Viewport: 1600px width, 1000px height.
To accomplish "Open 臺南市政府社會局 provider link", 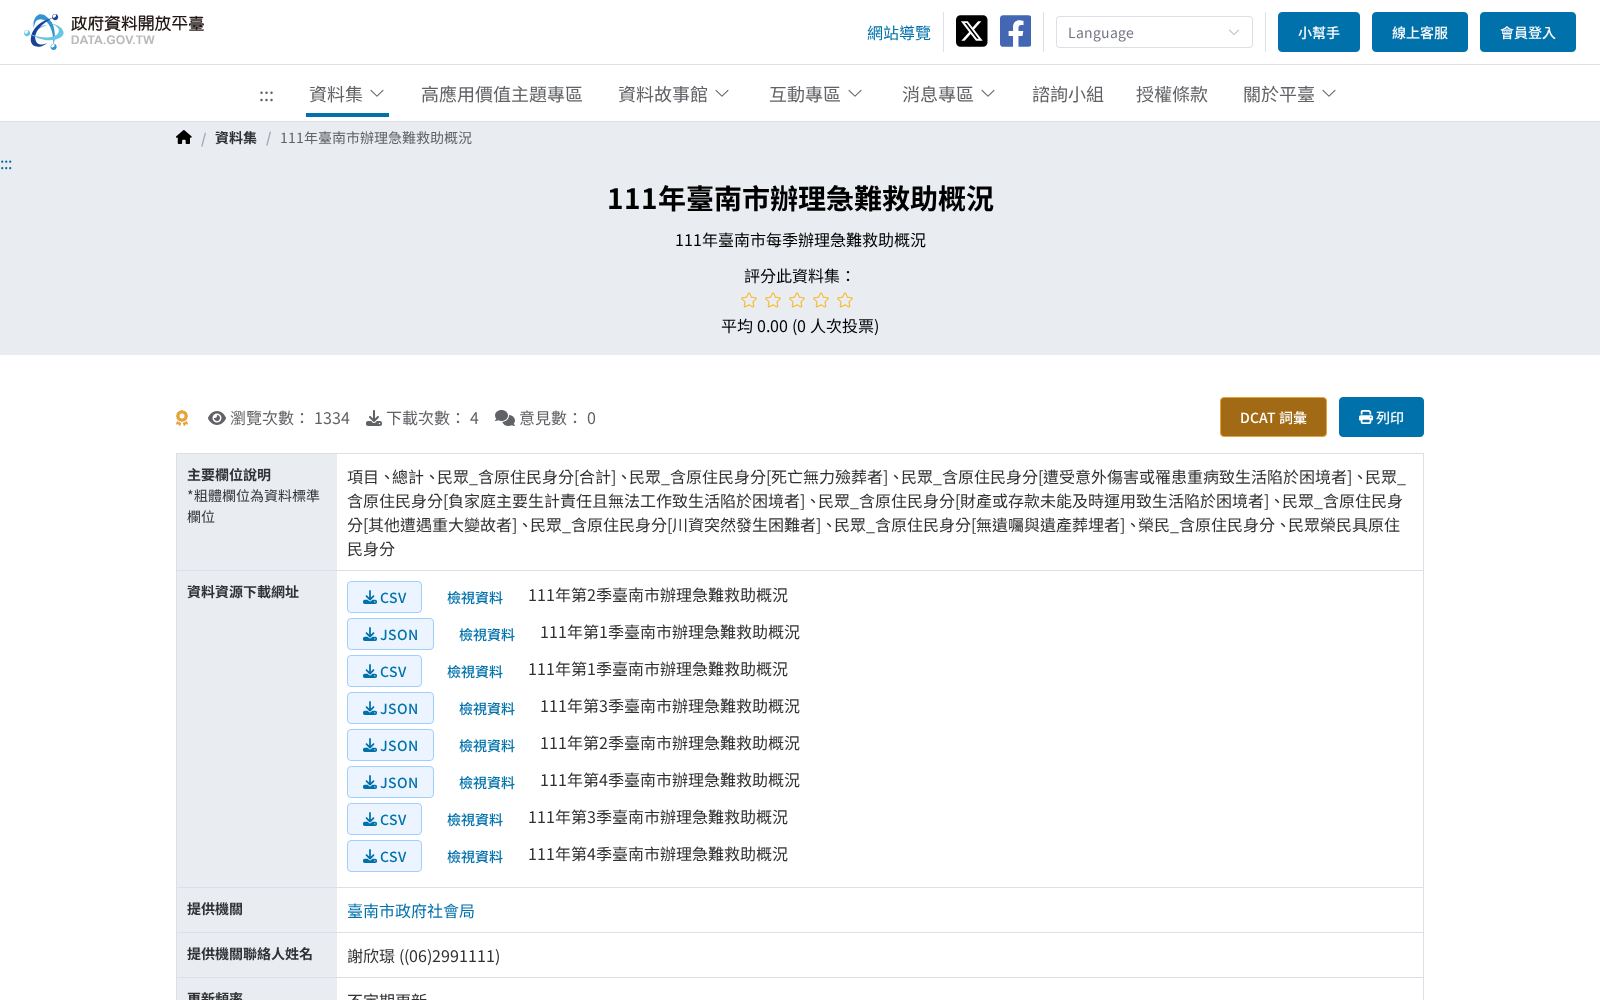I will click(x=411, y=911).
